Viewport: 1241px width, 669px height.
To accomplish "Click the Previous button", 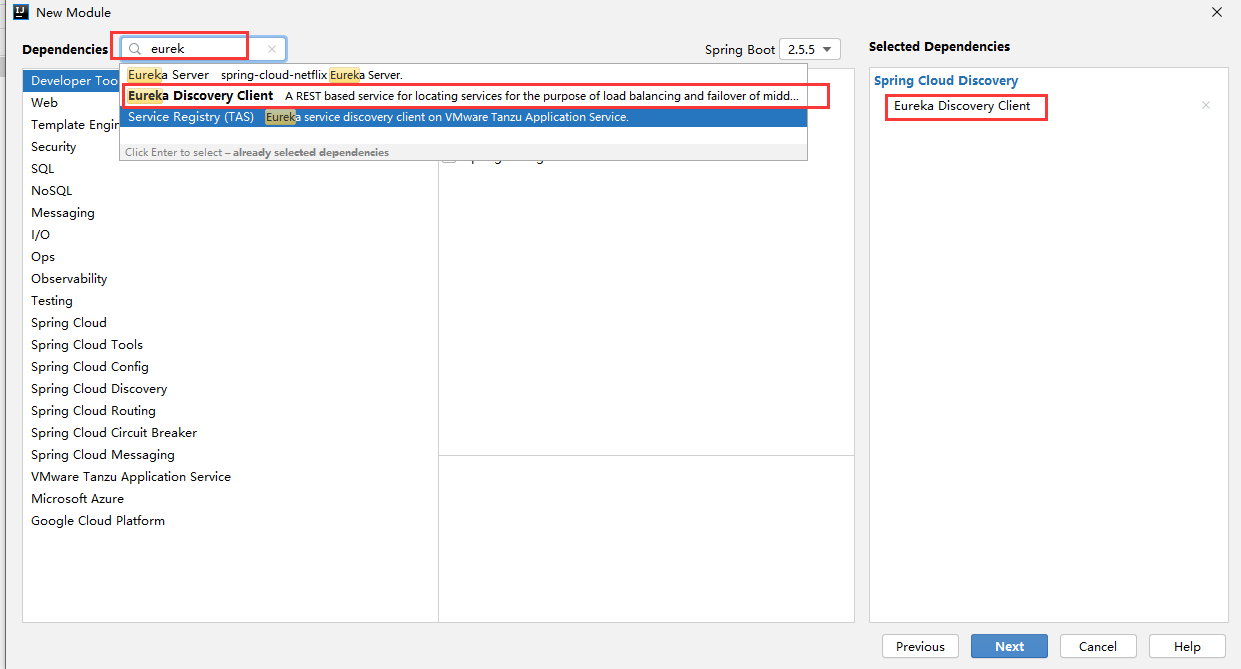I will [920, 646].
